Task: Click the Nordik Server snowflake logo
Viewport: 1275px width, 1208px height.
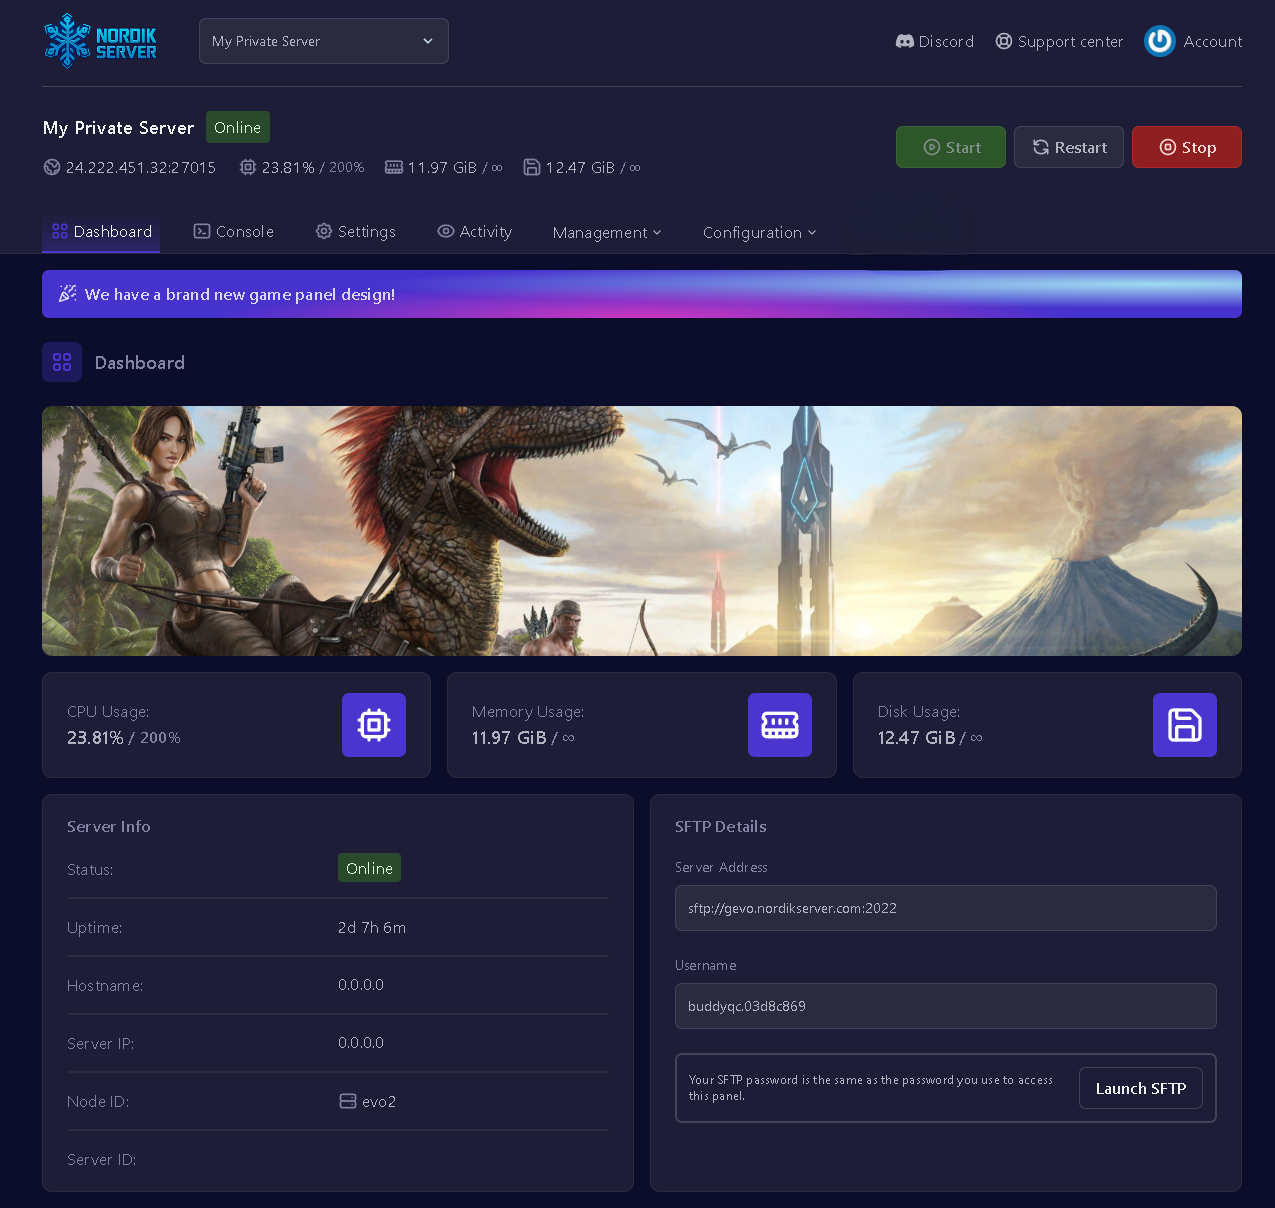Action: tap(100, 41)
